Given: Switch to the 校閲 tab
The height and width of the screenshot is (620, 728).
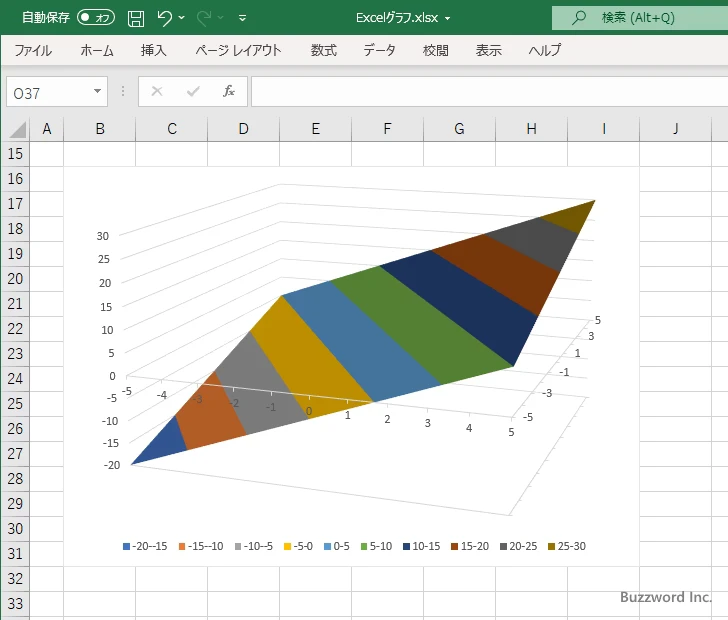Looking at the screenshot, I should click(x=436, y=50).
